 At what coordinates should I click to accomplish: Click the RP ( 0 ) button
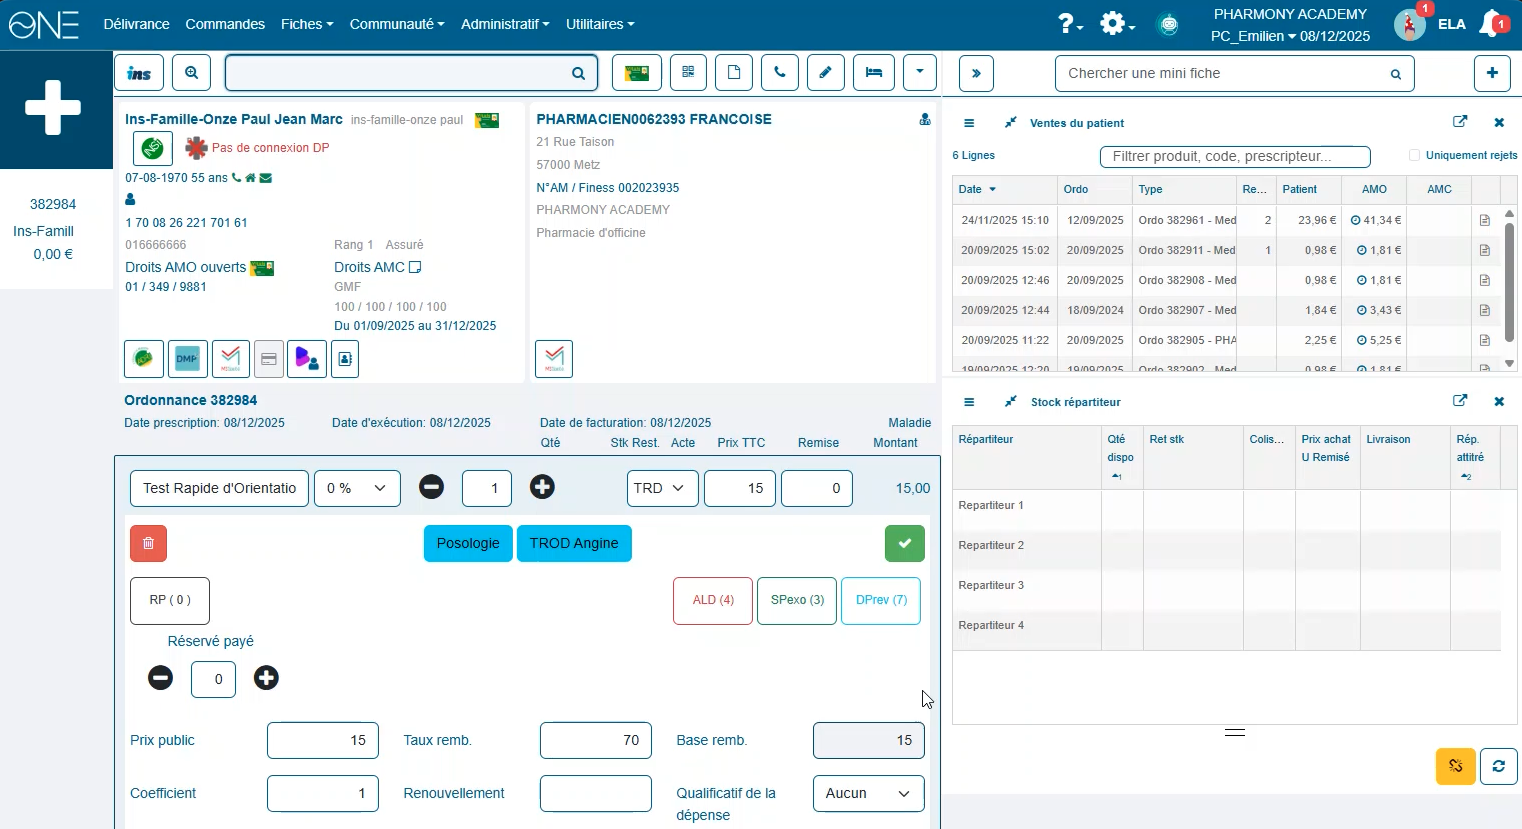click(x=170, y=600)
